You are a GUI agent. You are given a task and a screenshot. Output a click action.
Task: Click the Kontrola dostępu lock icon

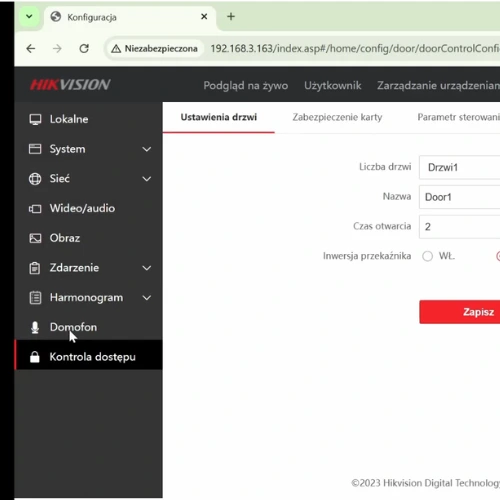point(35,357)
